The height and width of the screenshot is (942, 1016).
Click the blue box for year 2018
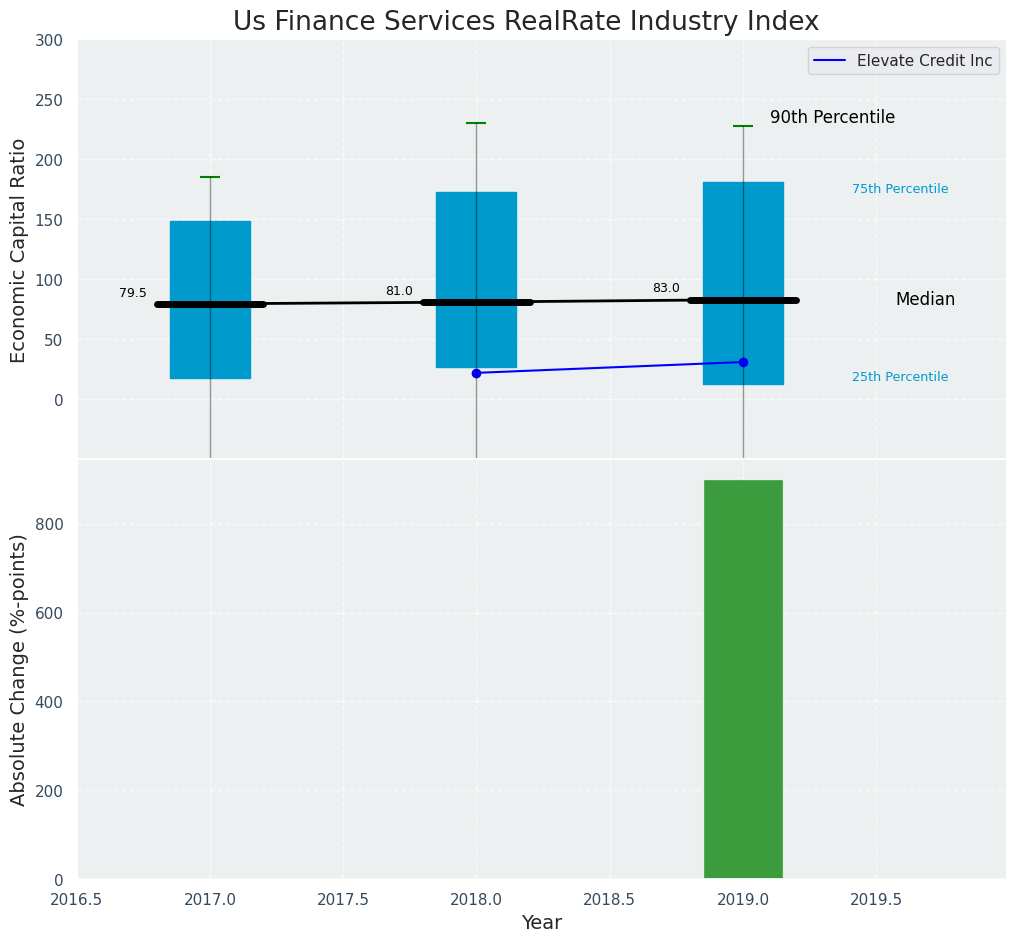coord(476,240)
